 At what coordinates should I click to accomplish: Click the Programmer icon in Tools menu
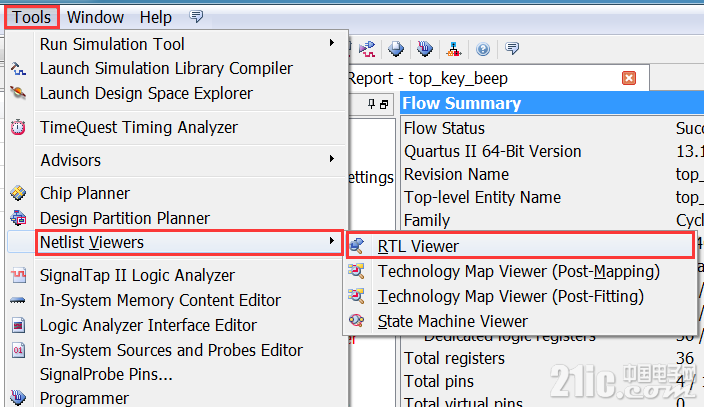click(18, 398)
